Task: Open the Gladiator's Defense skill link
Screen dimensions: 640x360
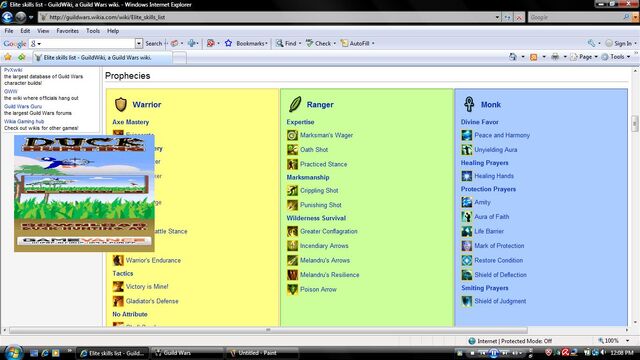Action: 152,301
